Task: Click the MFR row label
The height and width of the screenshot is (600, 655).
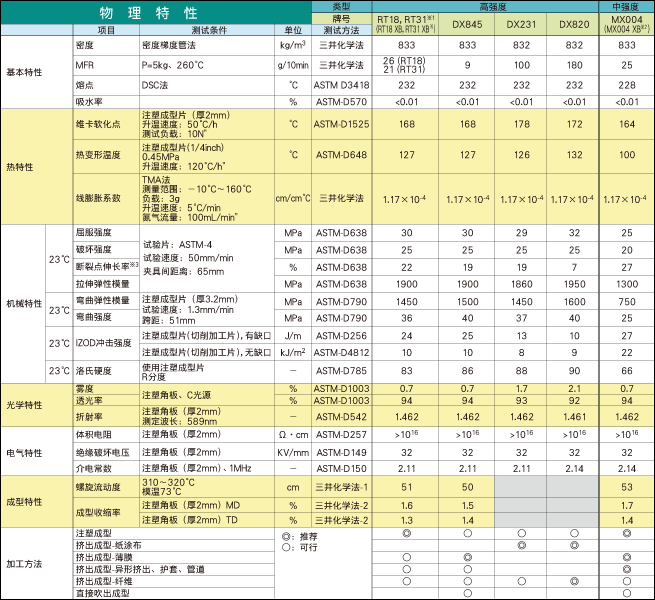Action: pyautogui.click(x=85, y=65)
